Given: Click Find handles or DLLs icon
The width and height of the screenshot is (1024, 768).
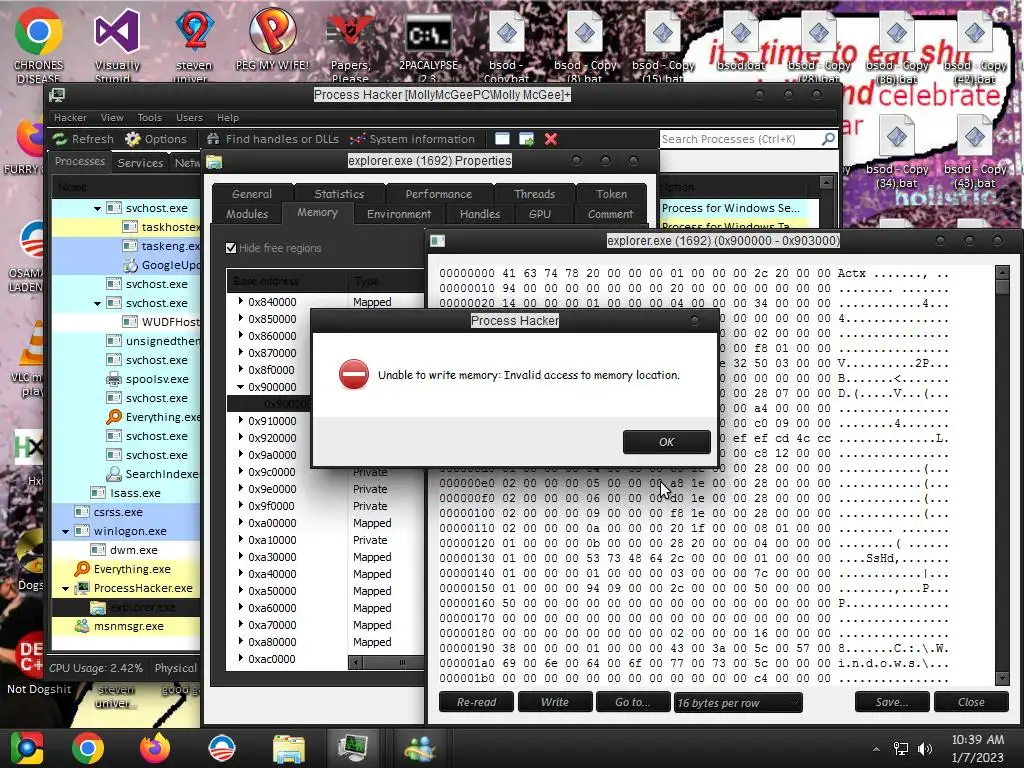Looking at the screenshot, I should click(213, 138).
